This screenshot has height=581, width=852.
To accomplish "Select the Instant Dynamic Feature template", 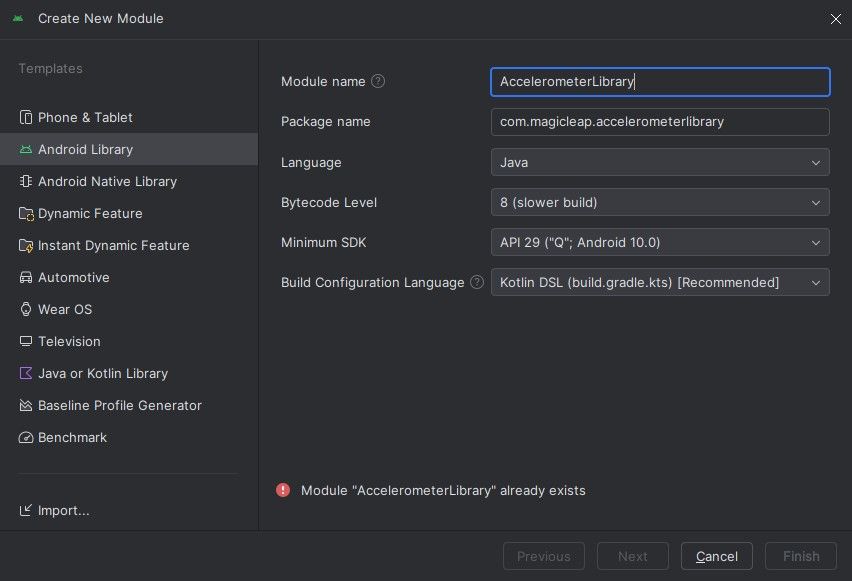I will 129,246.
